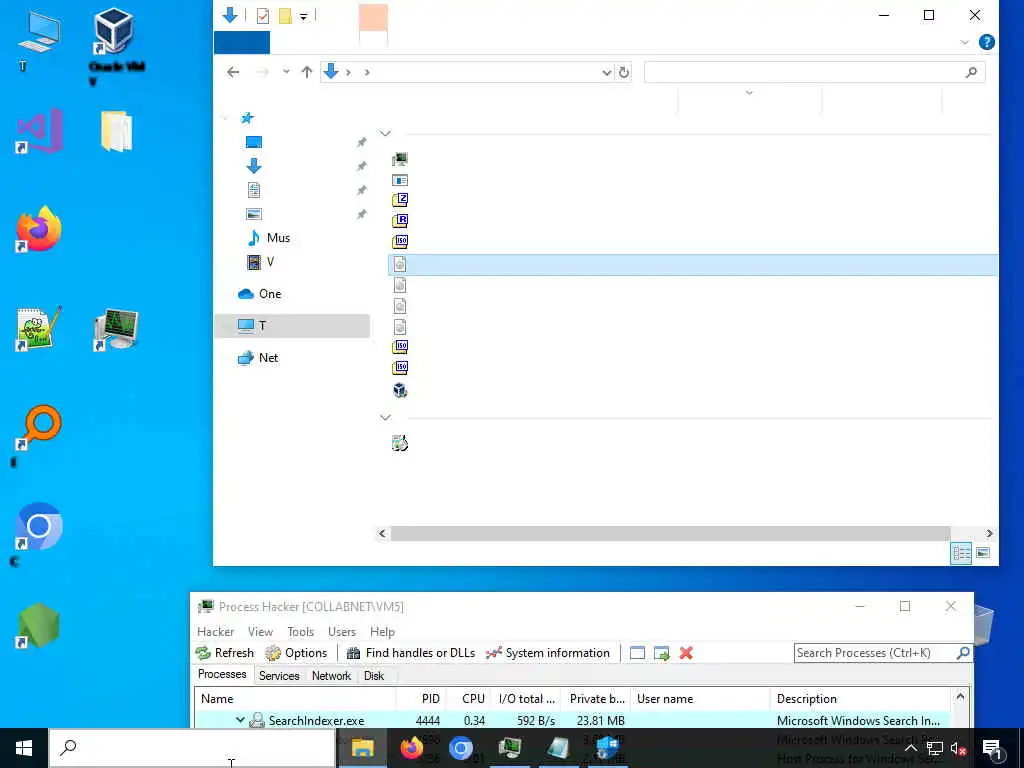Click Refresh in Process Hacker toolbar

coord(224,652)
